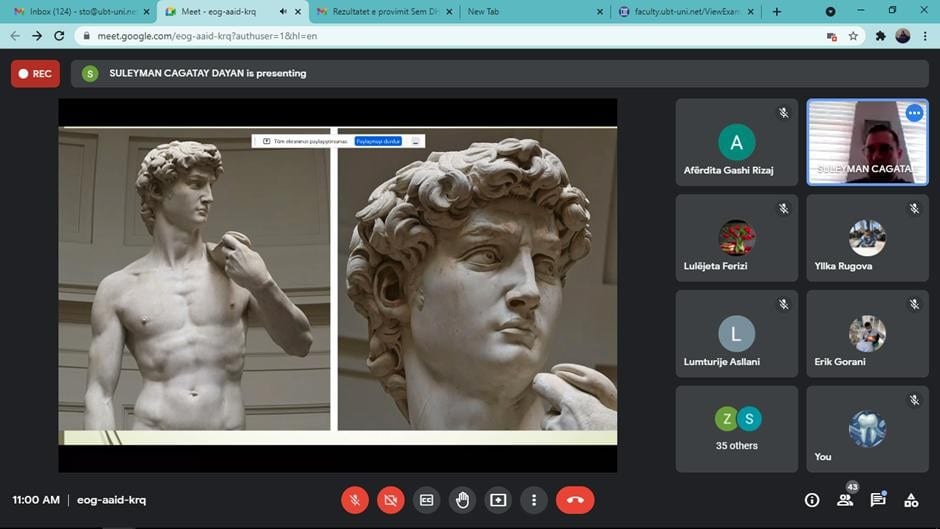Click the red REC recording indicator
Image resolution: width=940 pixels, height=529 pixels.
point(35,73)
